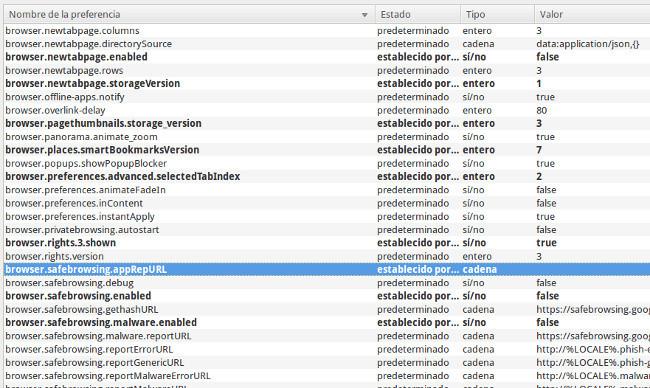Screen dimensions: 650x388
Task: Select browser.privatebrowsing.autostart preference
Action: click(x=327, y=230)
